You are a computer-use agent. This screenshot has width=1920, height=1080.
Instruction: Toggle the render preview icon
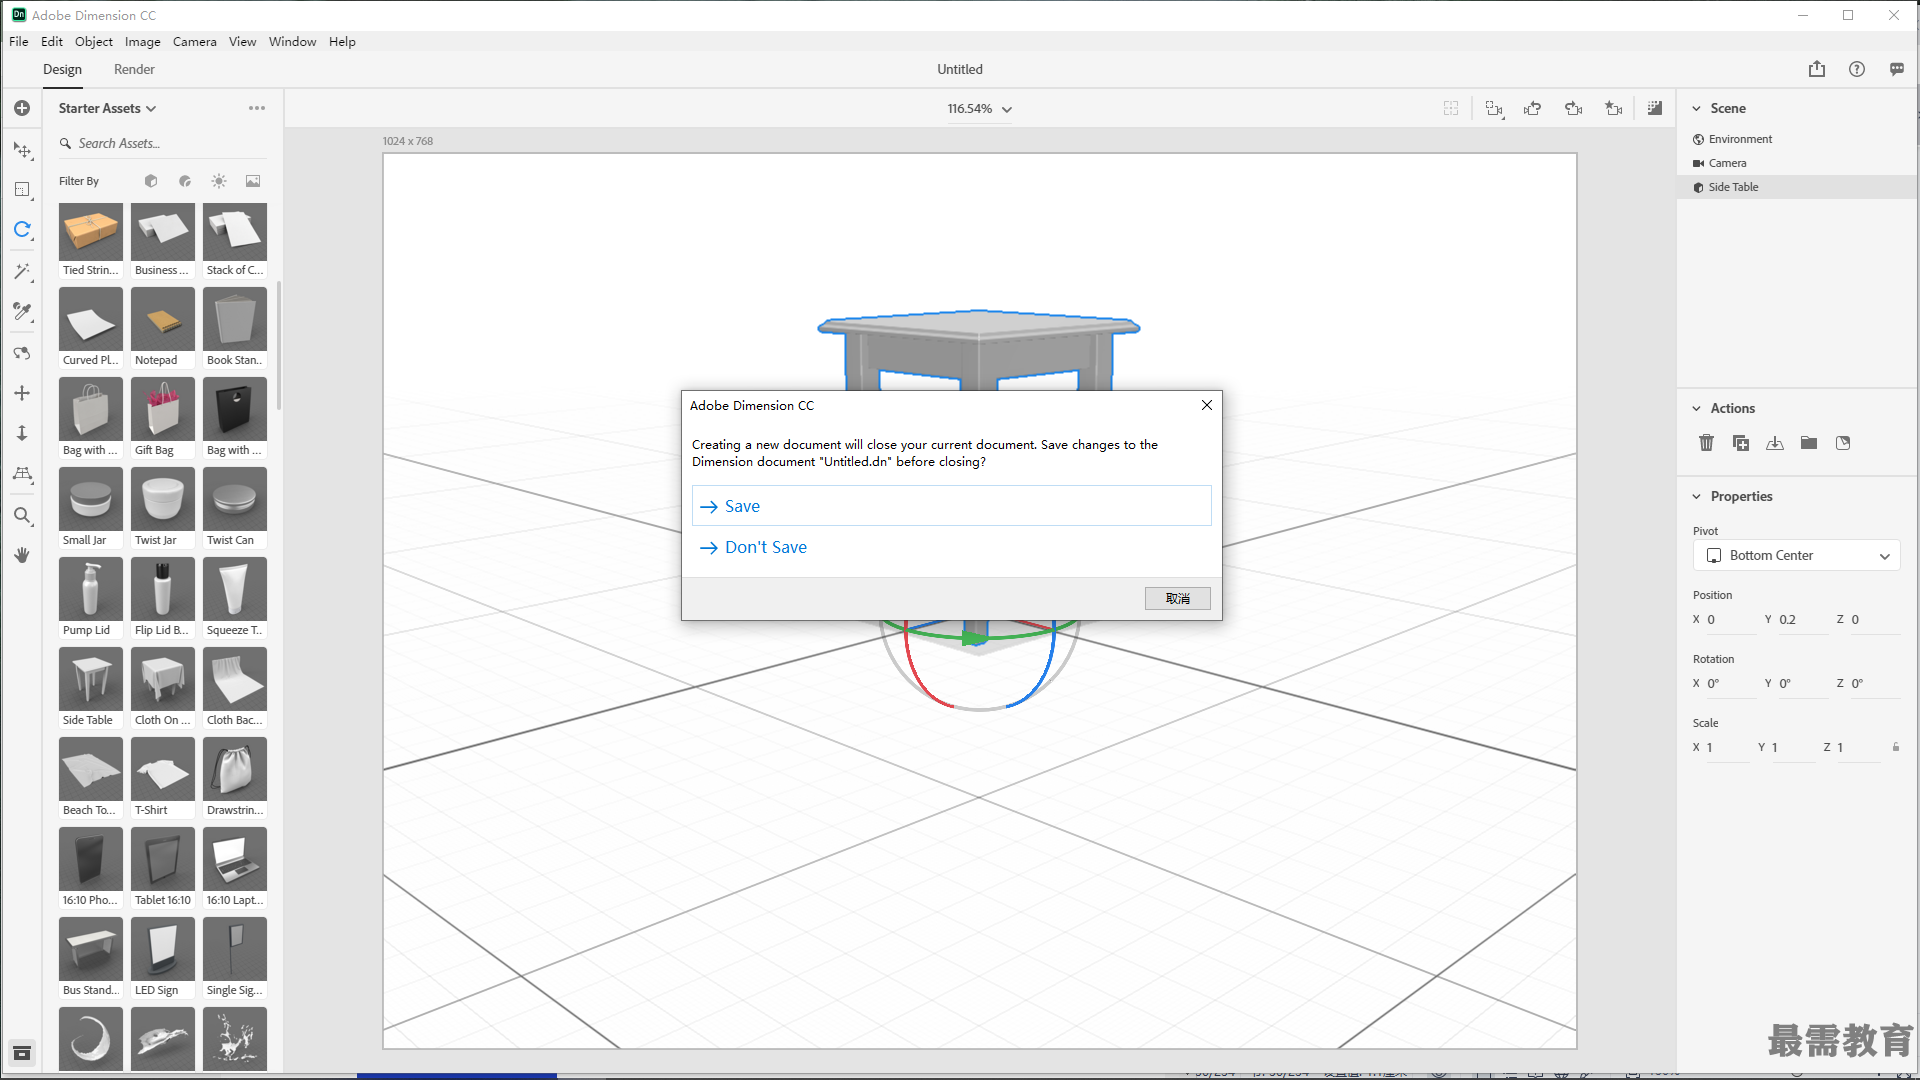[1655, 108]
